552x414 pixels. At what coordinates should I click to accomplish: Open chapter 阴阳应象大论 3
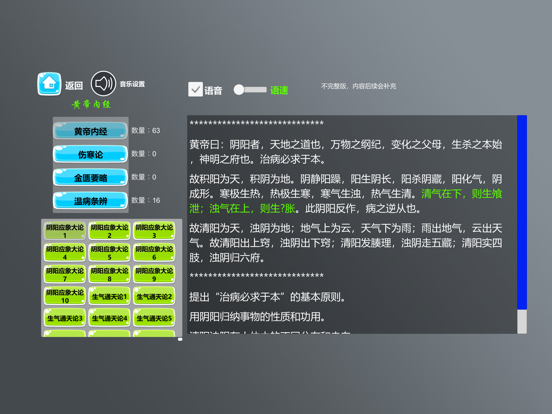pyautogui.click(x=154, y=231)
